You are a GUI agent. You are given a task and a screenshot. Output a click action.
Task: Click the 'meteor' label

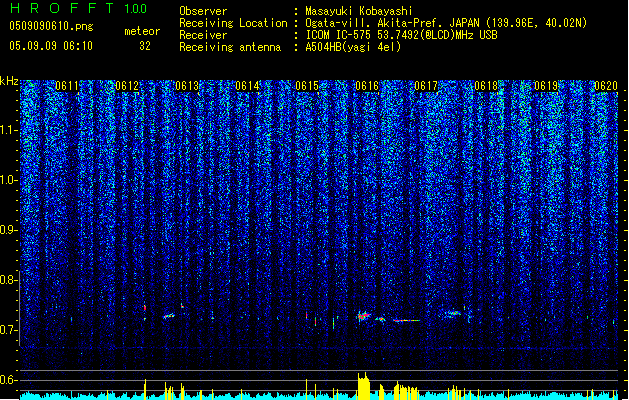tap(142, 31)
